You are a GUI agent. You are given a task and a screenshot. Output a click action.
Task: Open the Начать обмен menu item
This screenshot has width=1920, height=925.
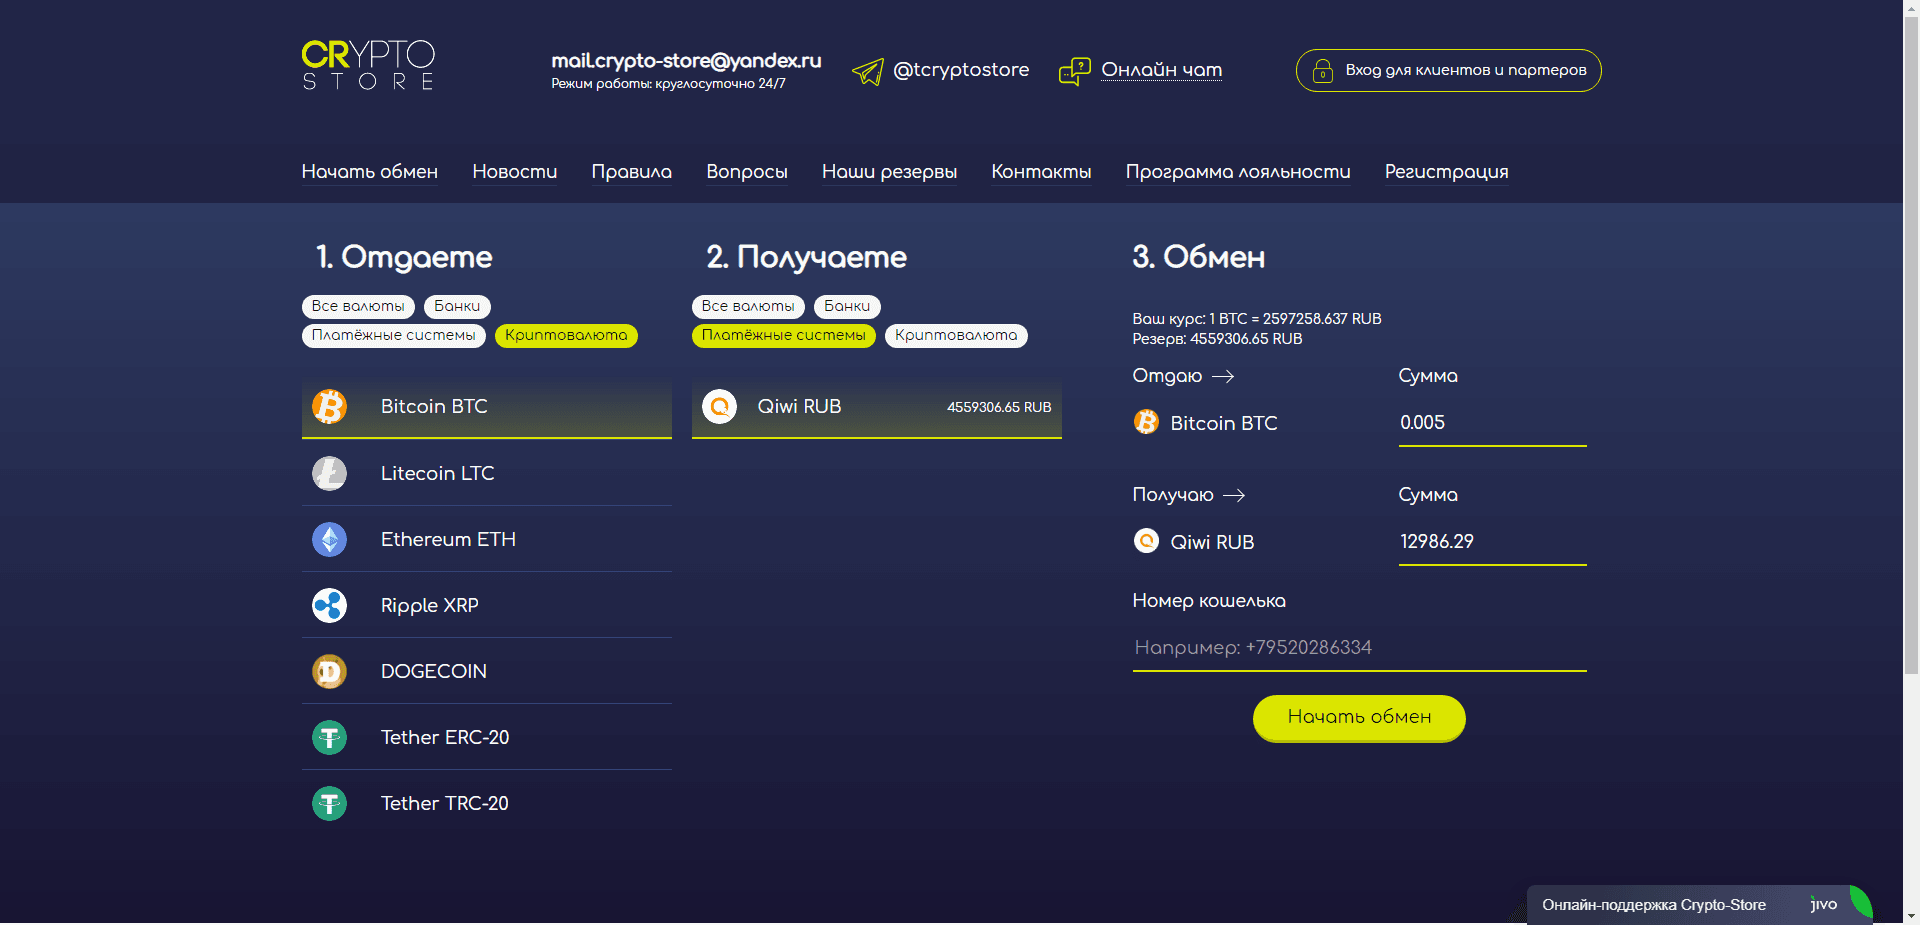coord(370,172)
